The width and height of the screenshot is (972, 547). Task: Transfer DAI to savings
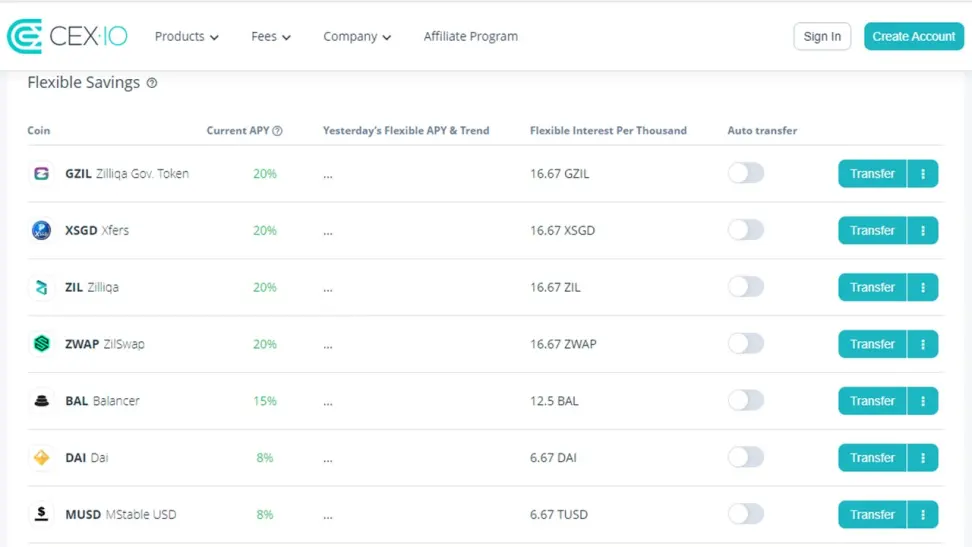click(872, 458)
